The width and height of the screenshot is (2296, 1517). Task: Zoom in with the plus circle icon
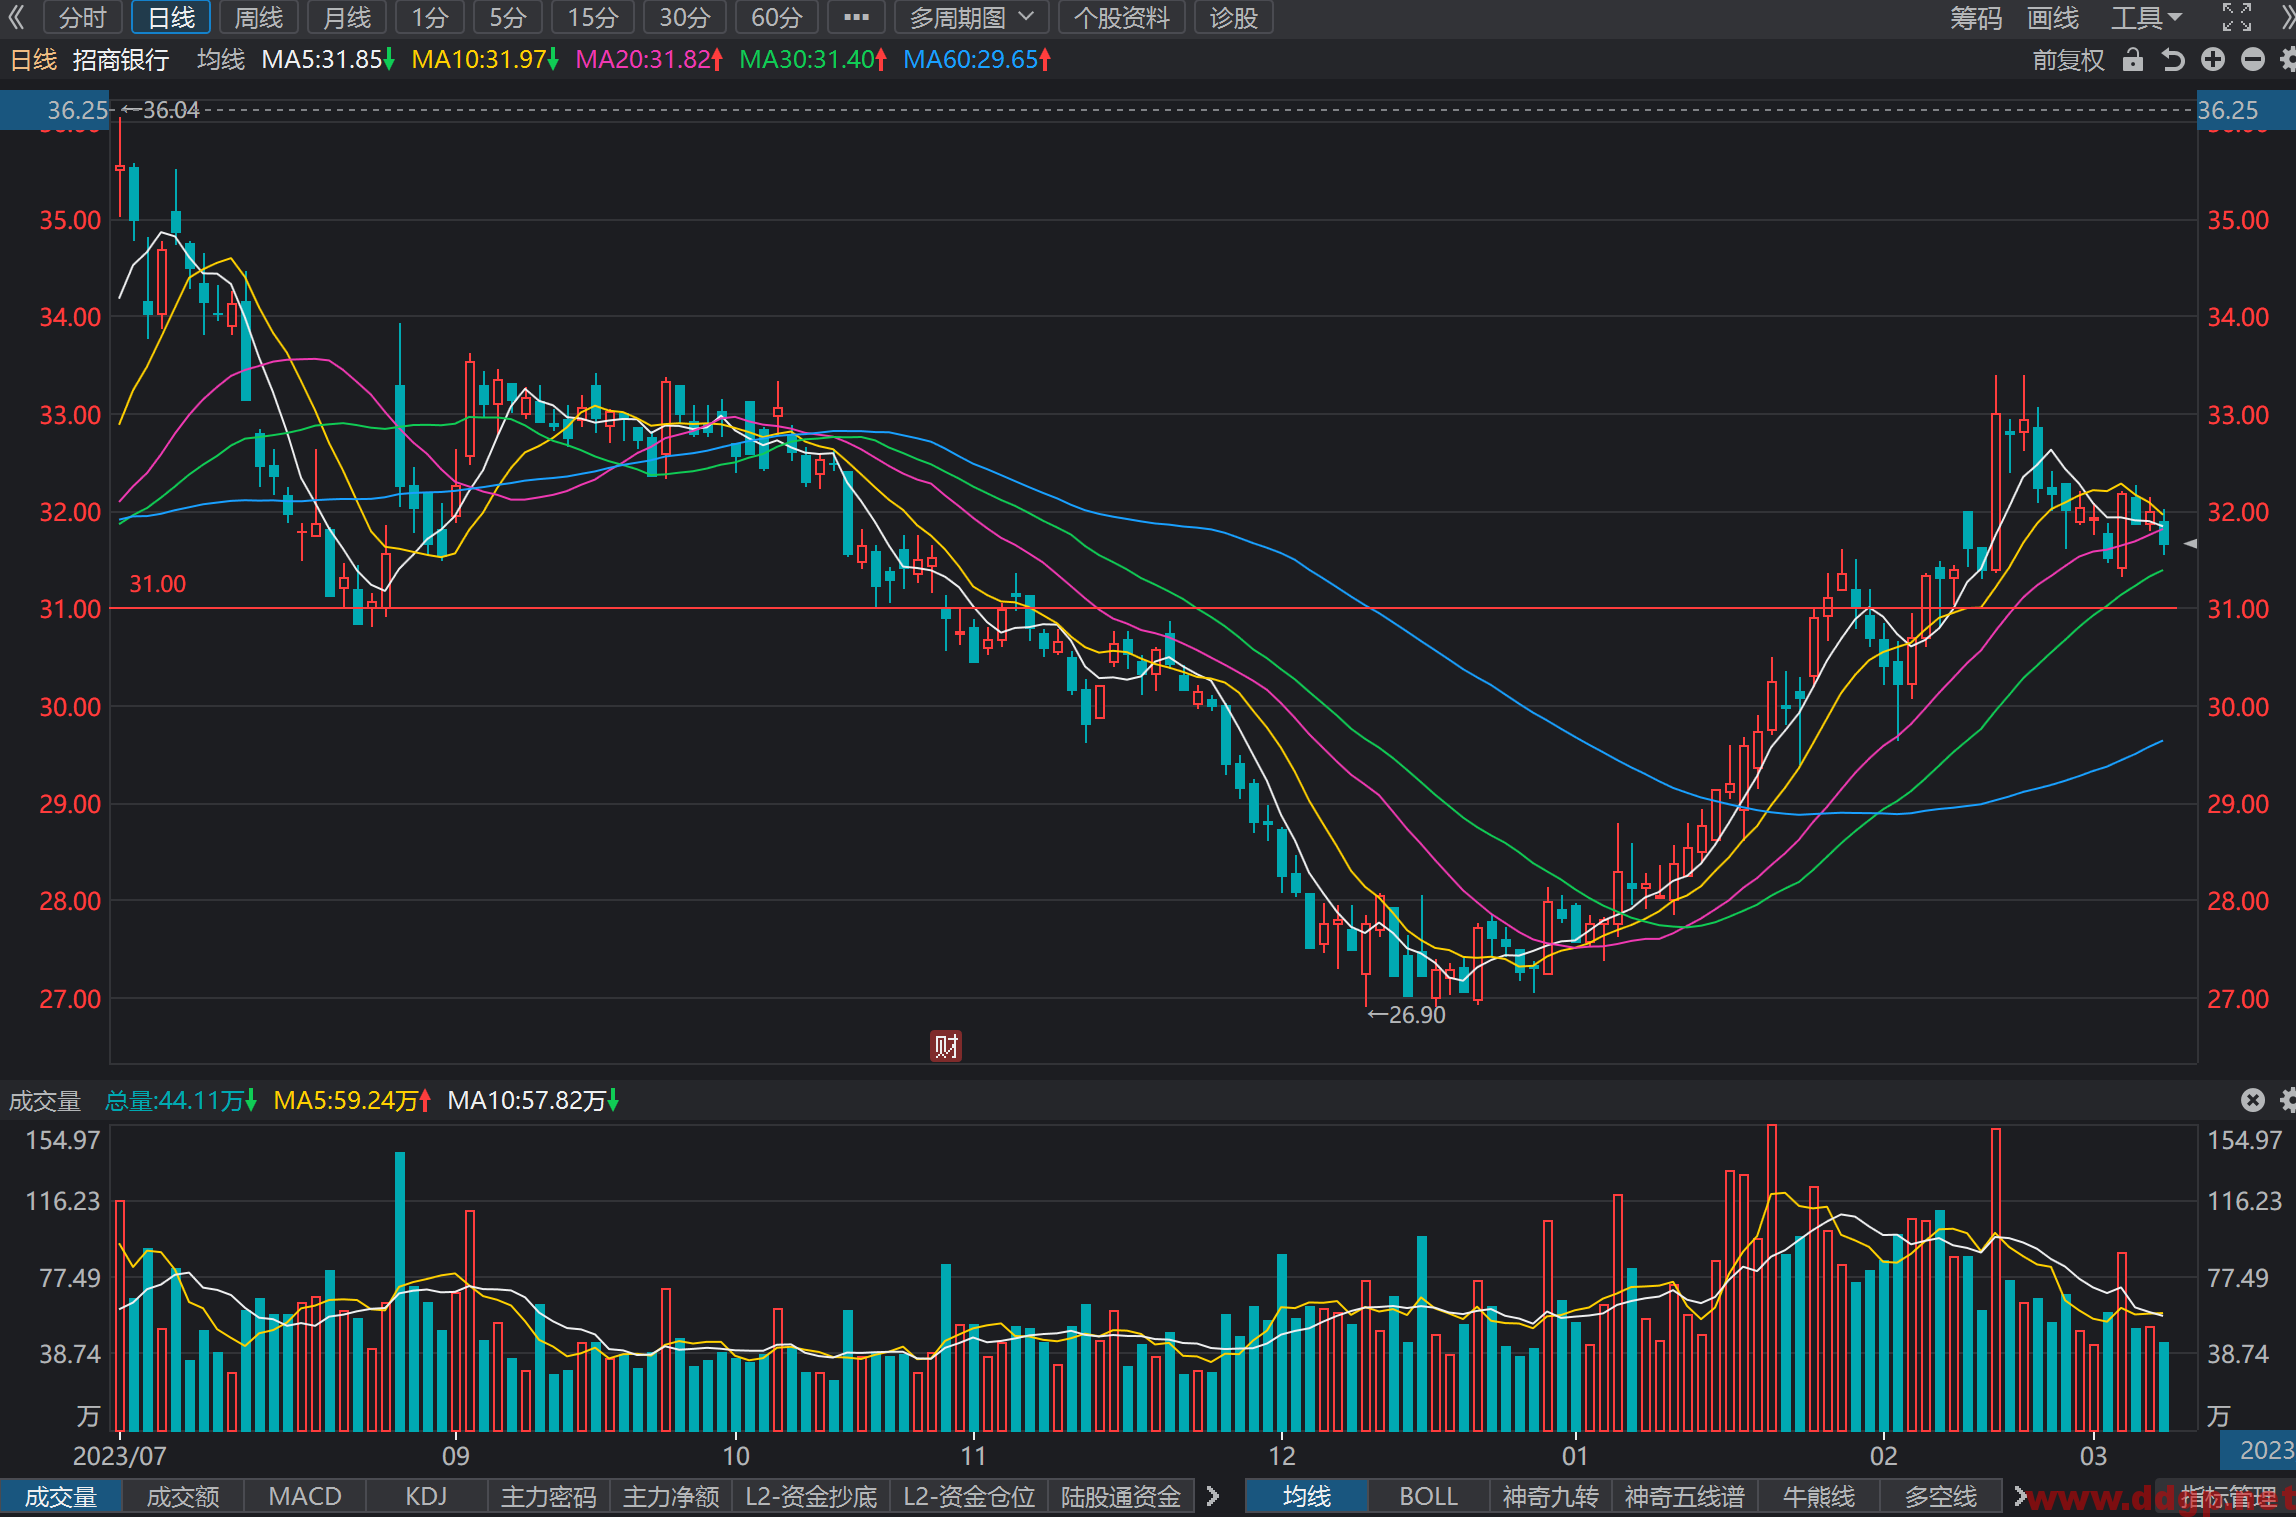coord(2213,60)
